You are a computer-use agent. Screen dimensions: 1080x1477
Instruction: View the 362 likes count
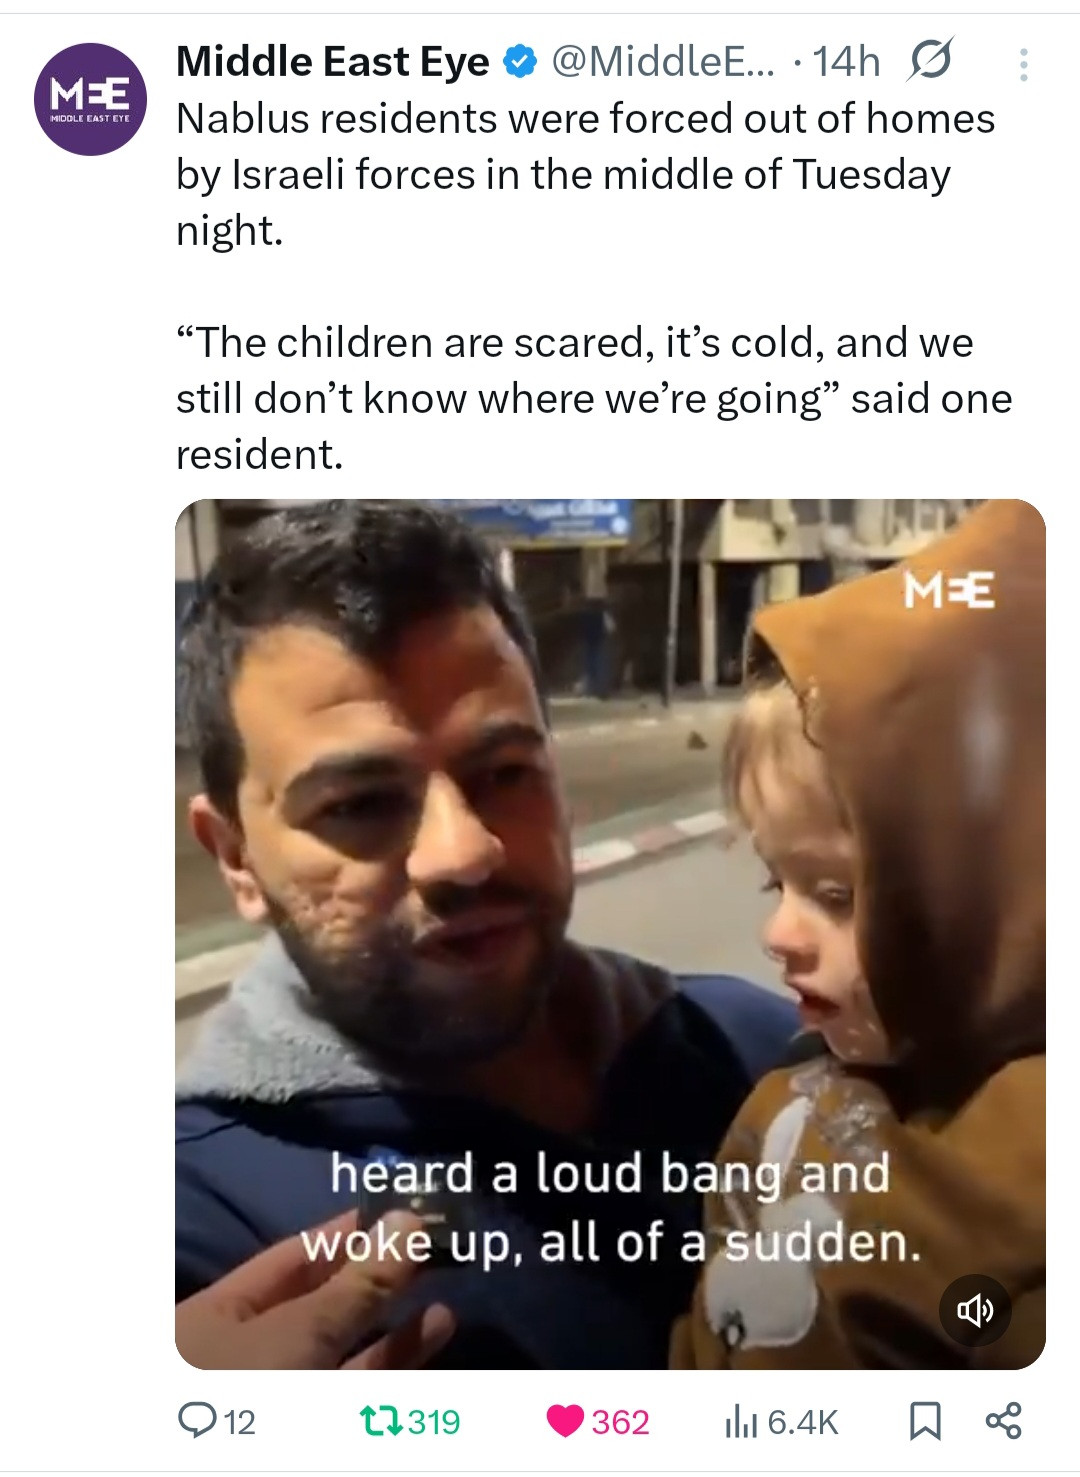coord(620,1421)
